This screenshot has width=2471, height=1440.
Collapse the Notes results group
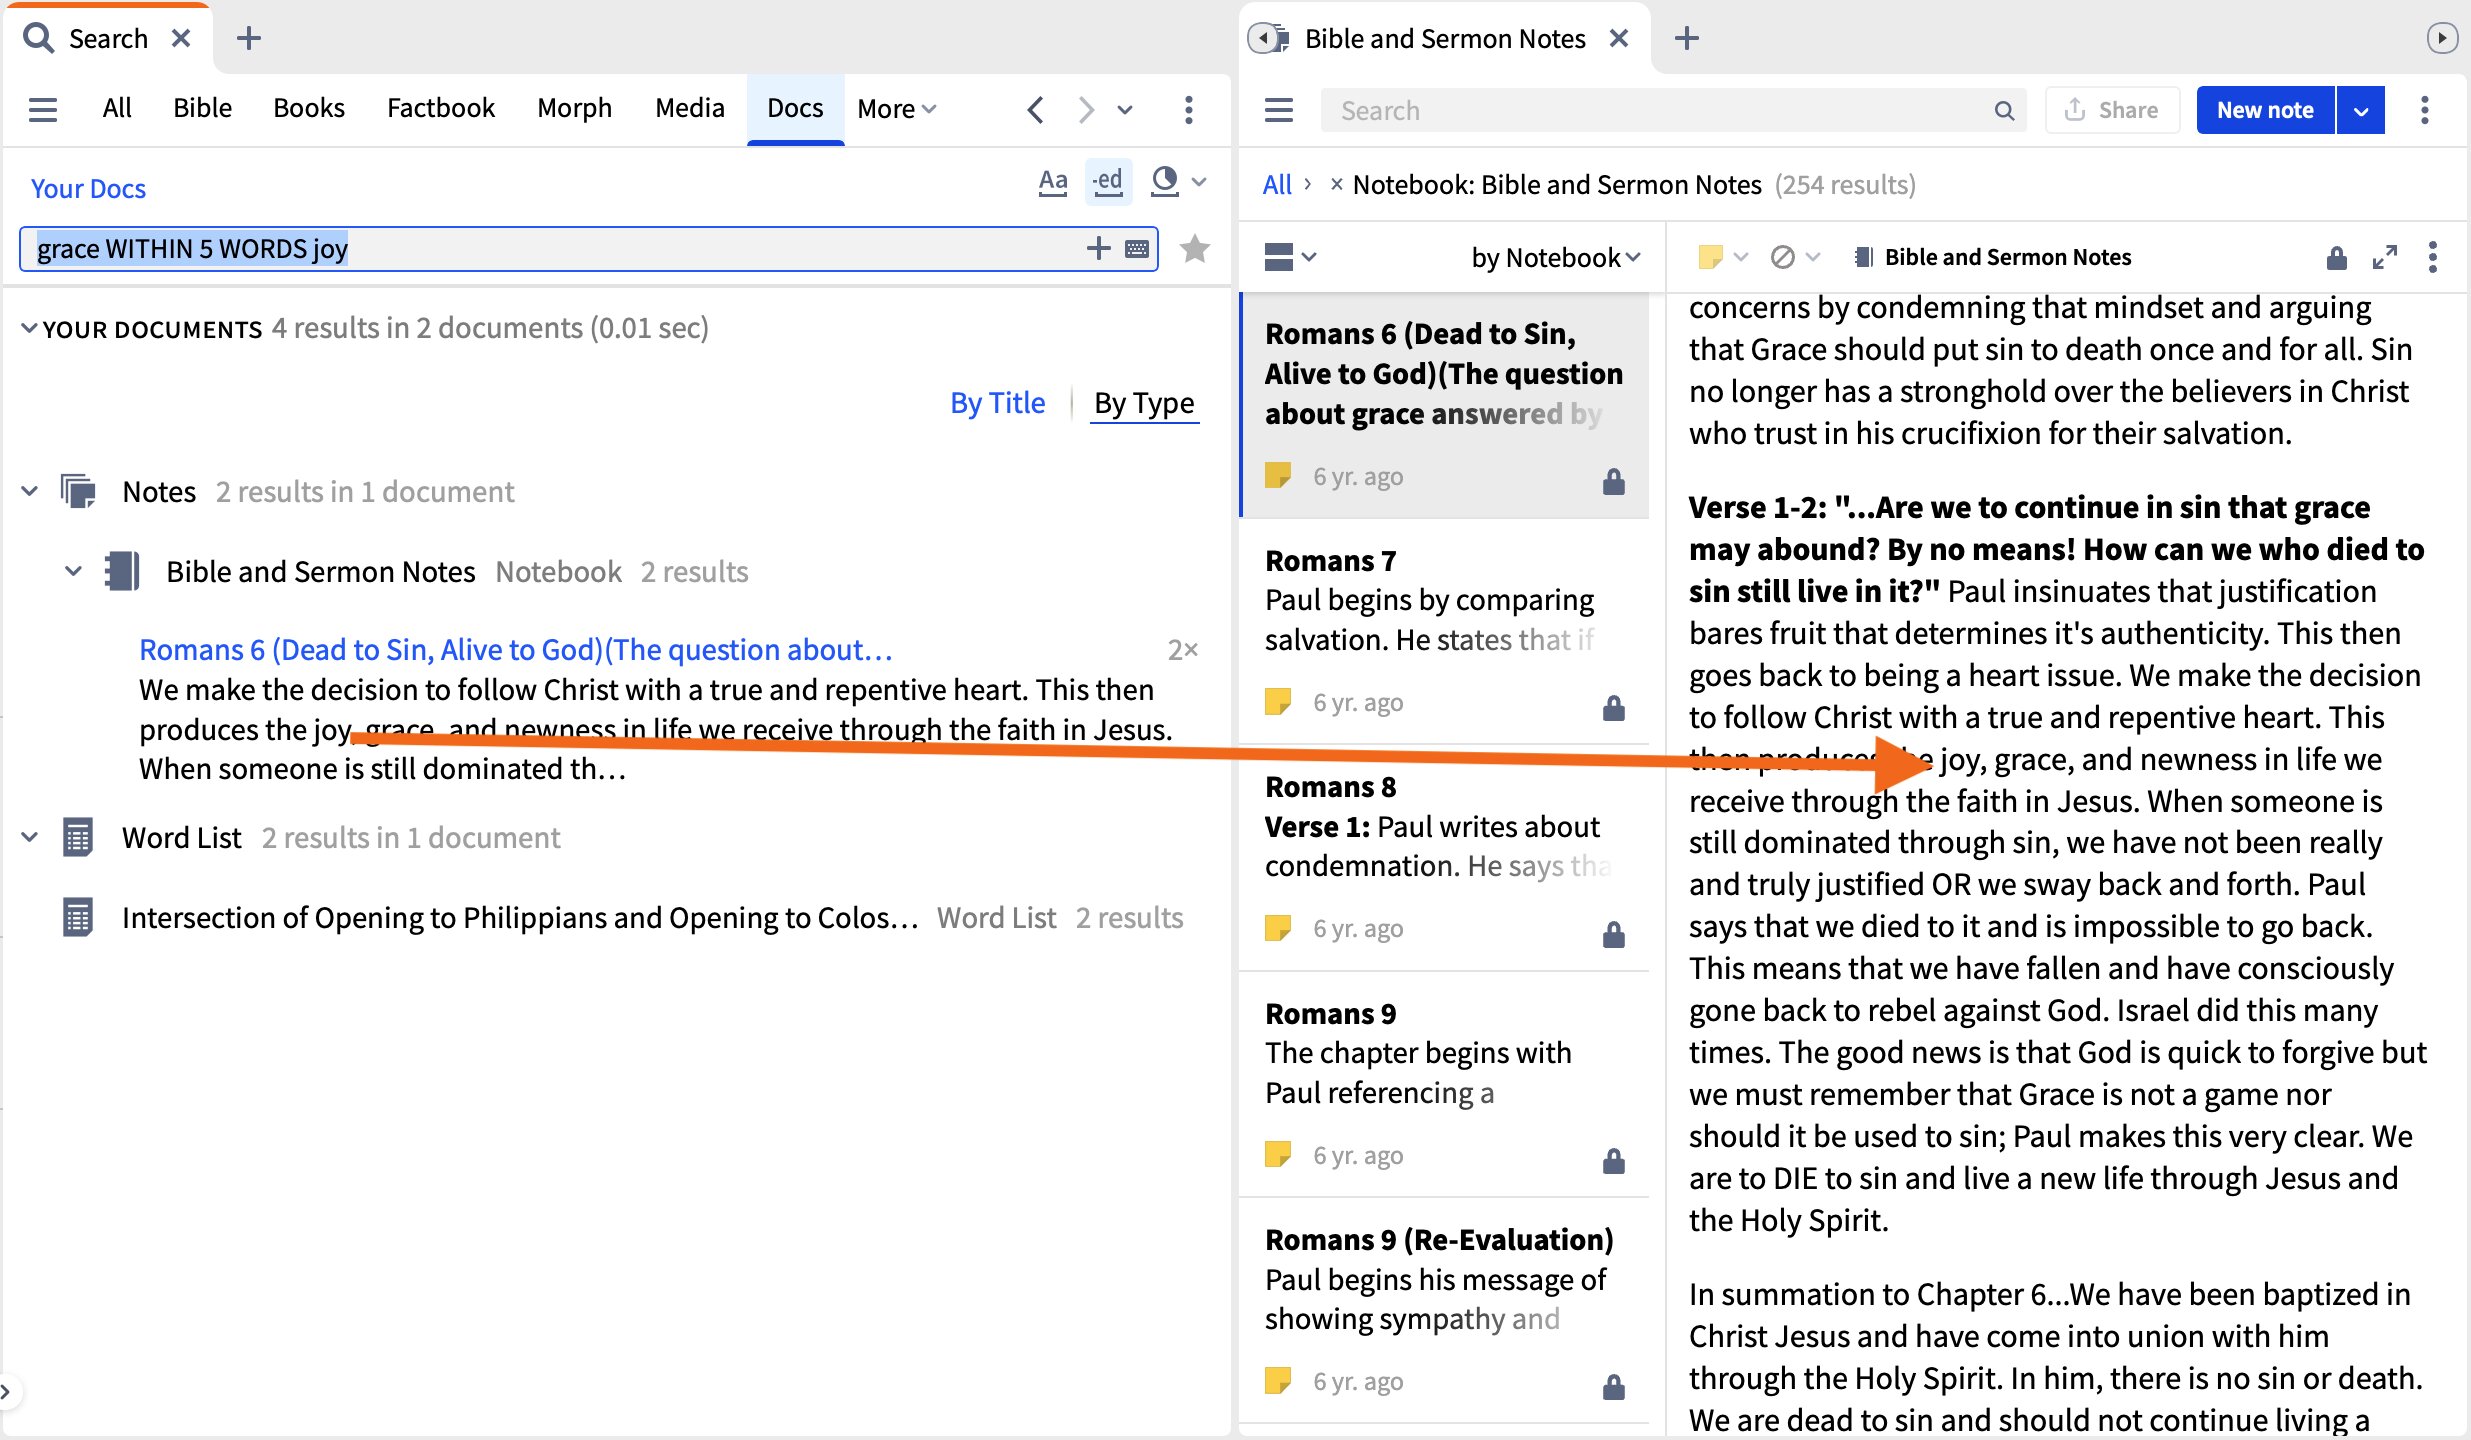[30, 491]
